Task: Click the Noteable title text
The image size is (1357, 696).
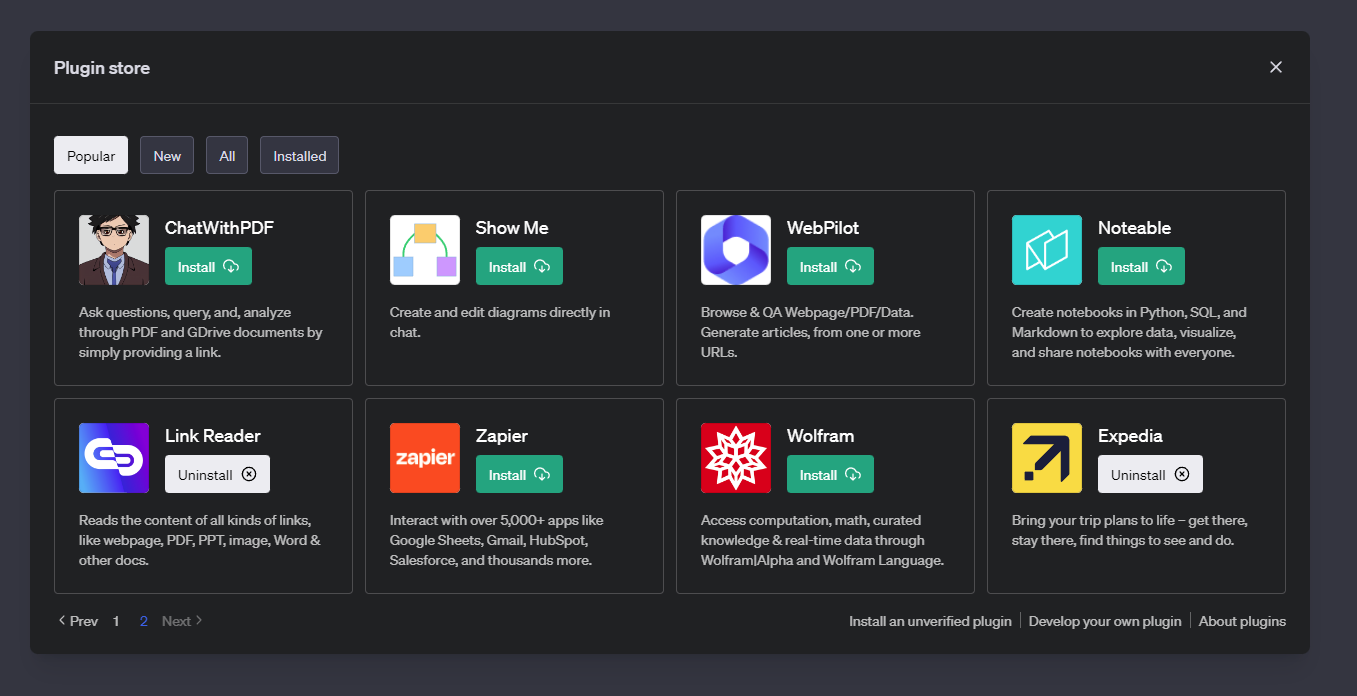Action: pos(1134,228)
